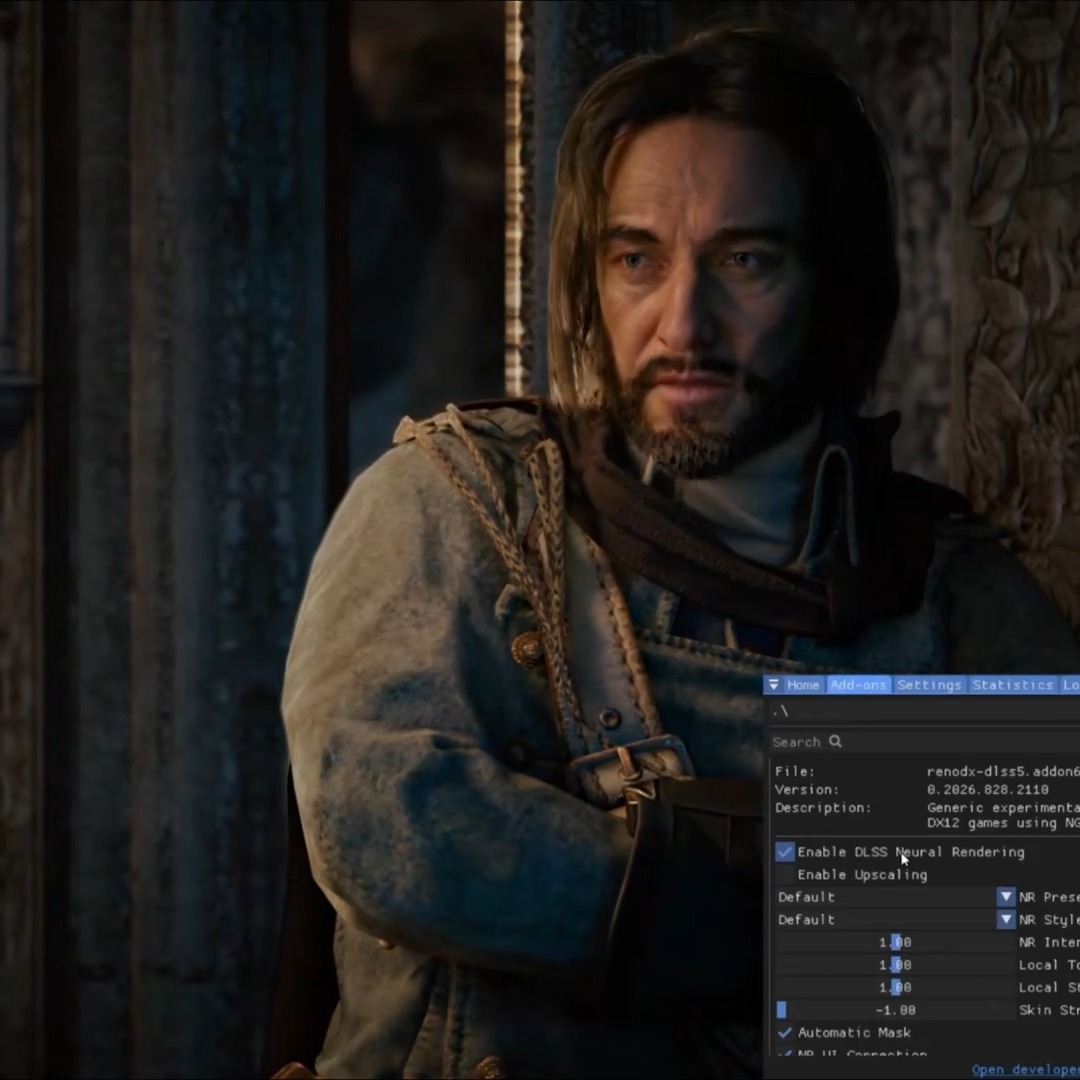
Task: Click the '.\' path field
Action: coord(924,710)
